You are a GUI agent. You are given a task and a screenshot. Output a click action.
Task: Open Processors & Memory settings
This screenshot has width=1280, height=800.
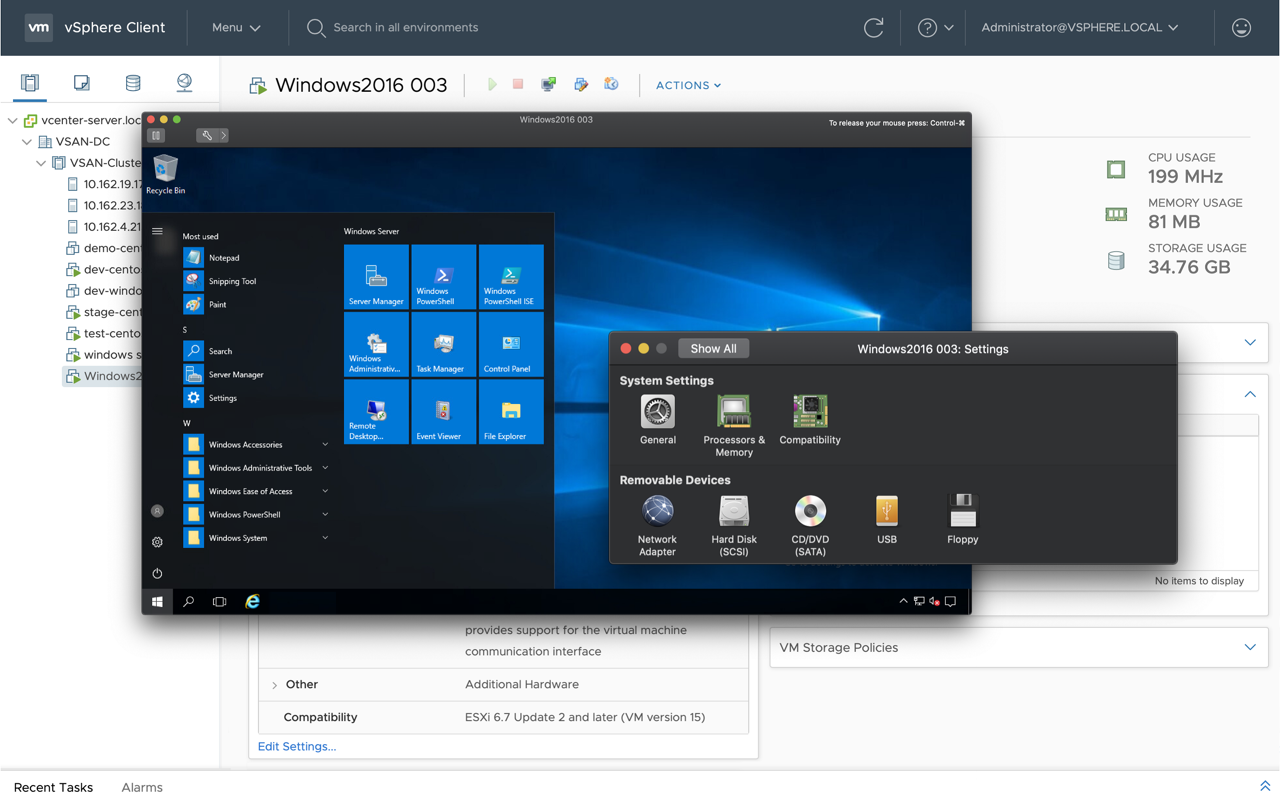tap(734, 426)
